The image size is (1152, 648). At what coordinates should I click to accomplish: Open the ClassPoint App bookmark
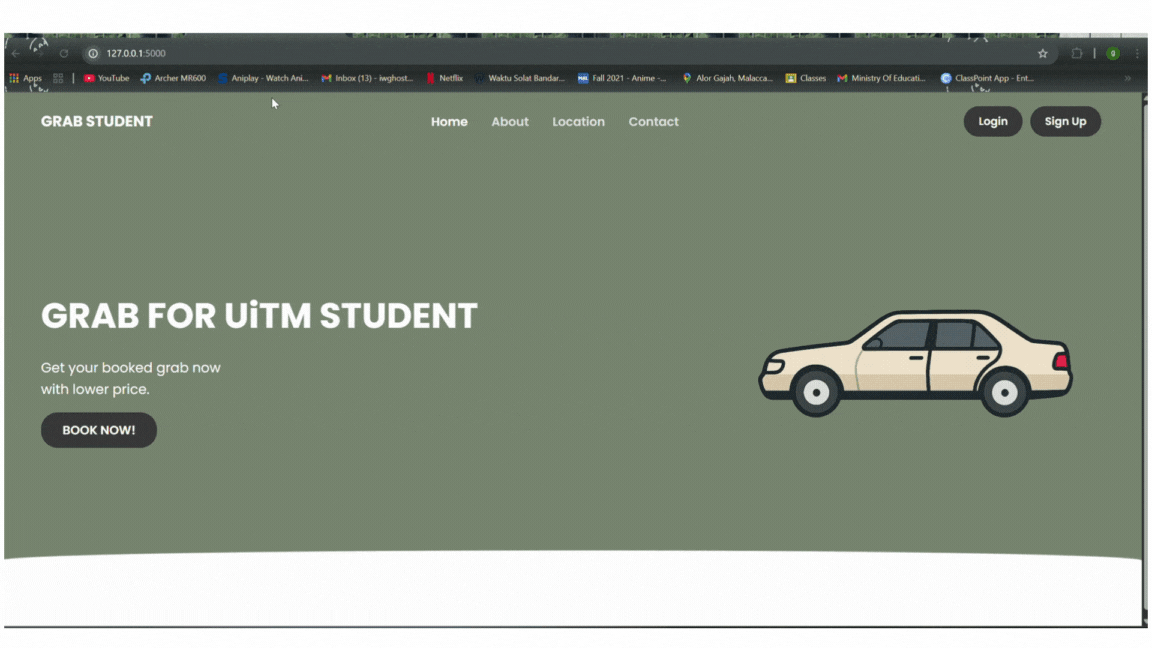pyautogui.click(x=987, y=78)
